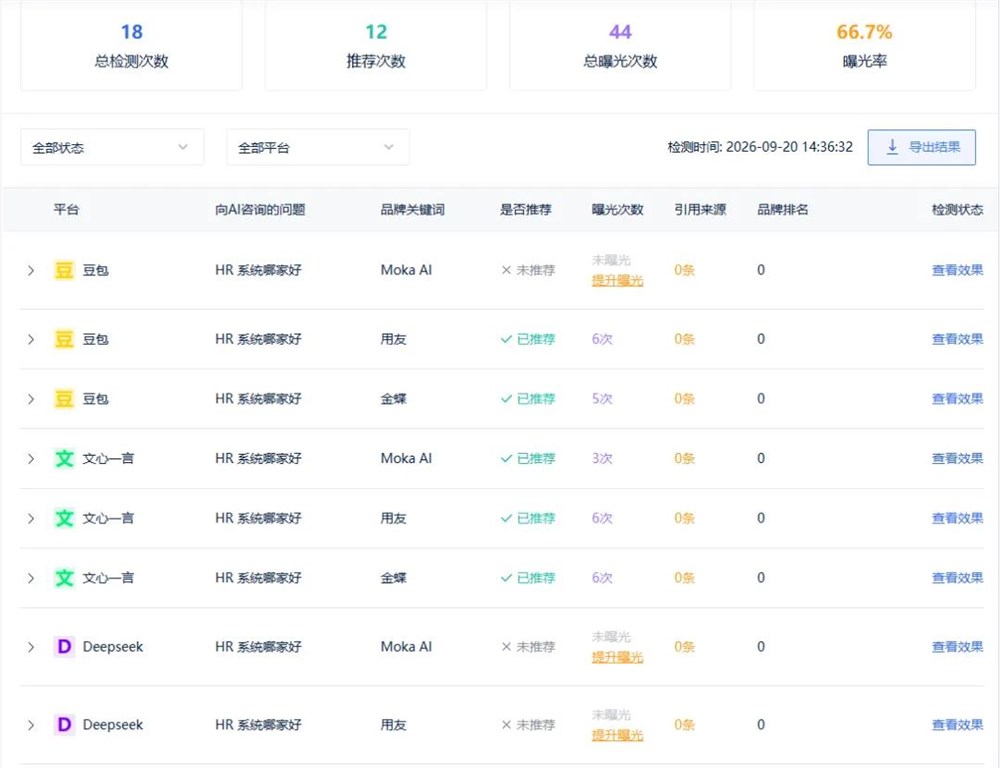Click the 引用来源 column header
Viewport: 1000px width, 768px height.
click(700, 210)
